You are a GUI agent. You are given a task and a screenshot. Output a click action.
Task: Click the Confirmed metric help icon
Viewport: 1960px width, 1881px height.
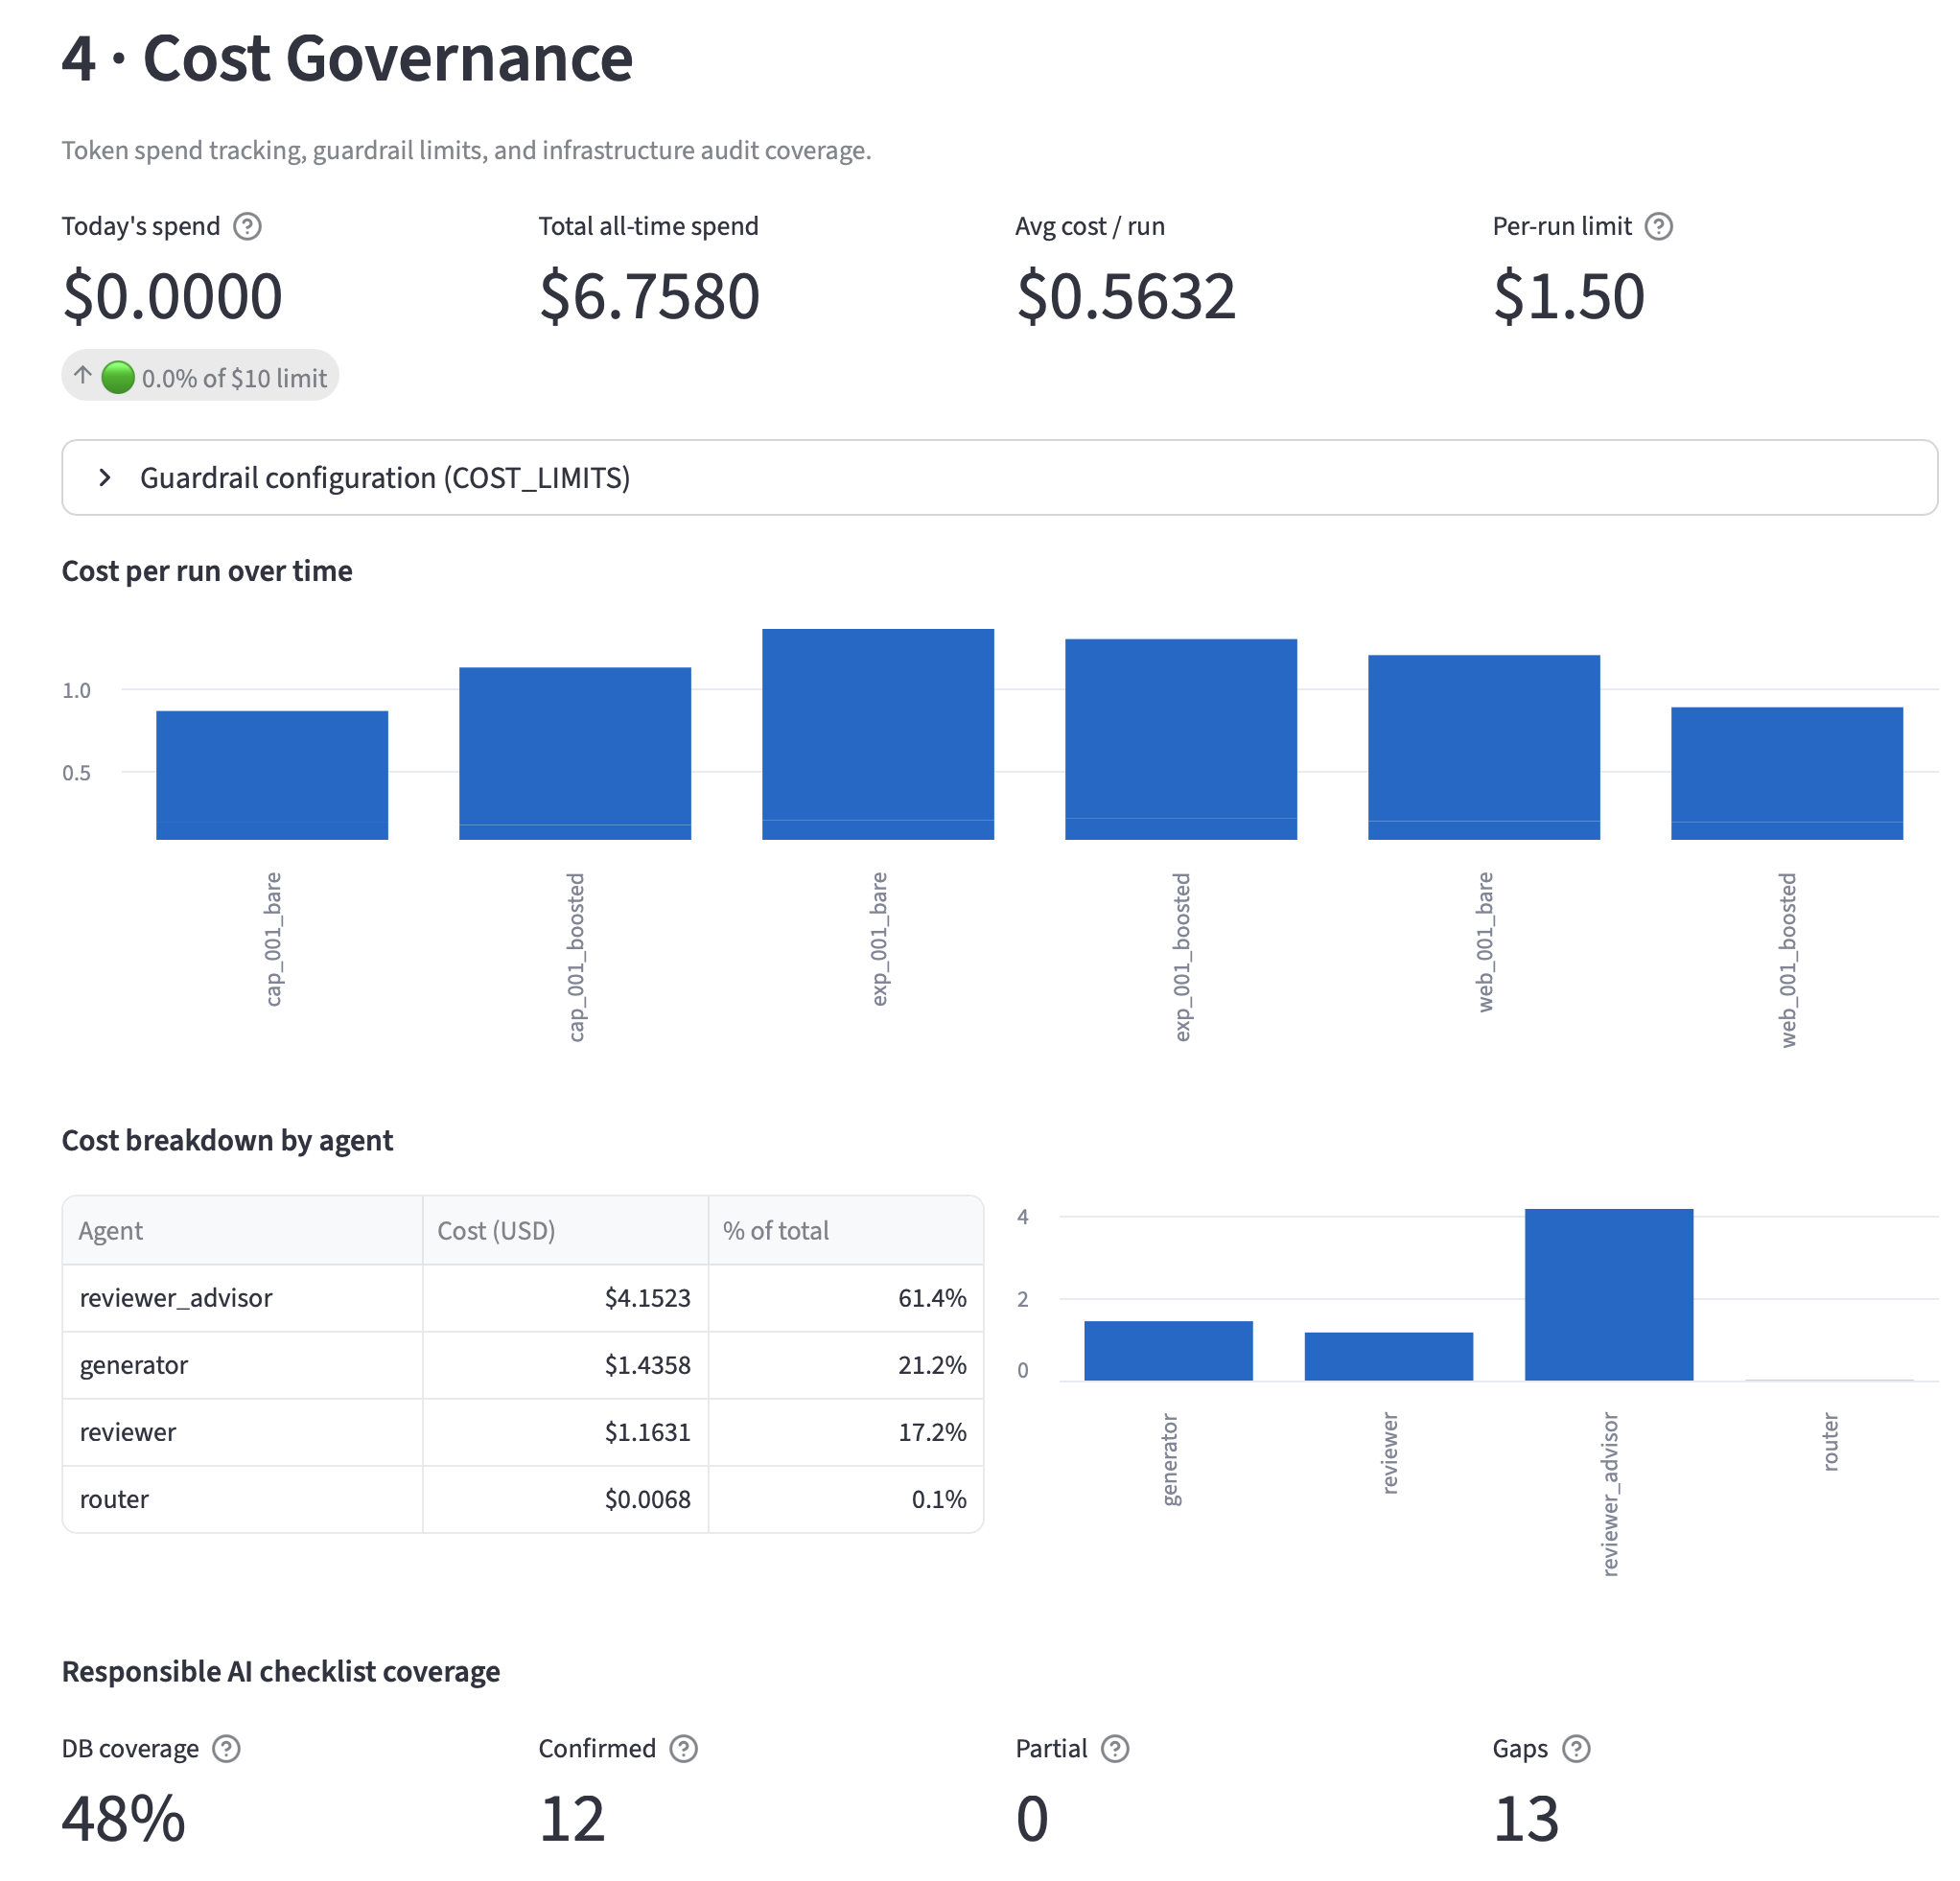(684, 1748)
